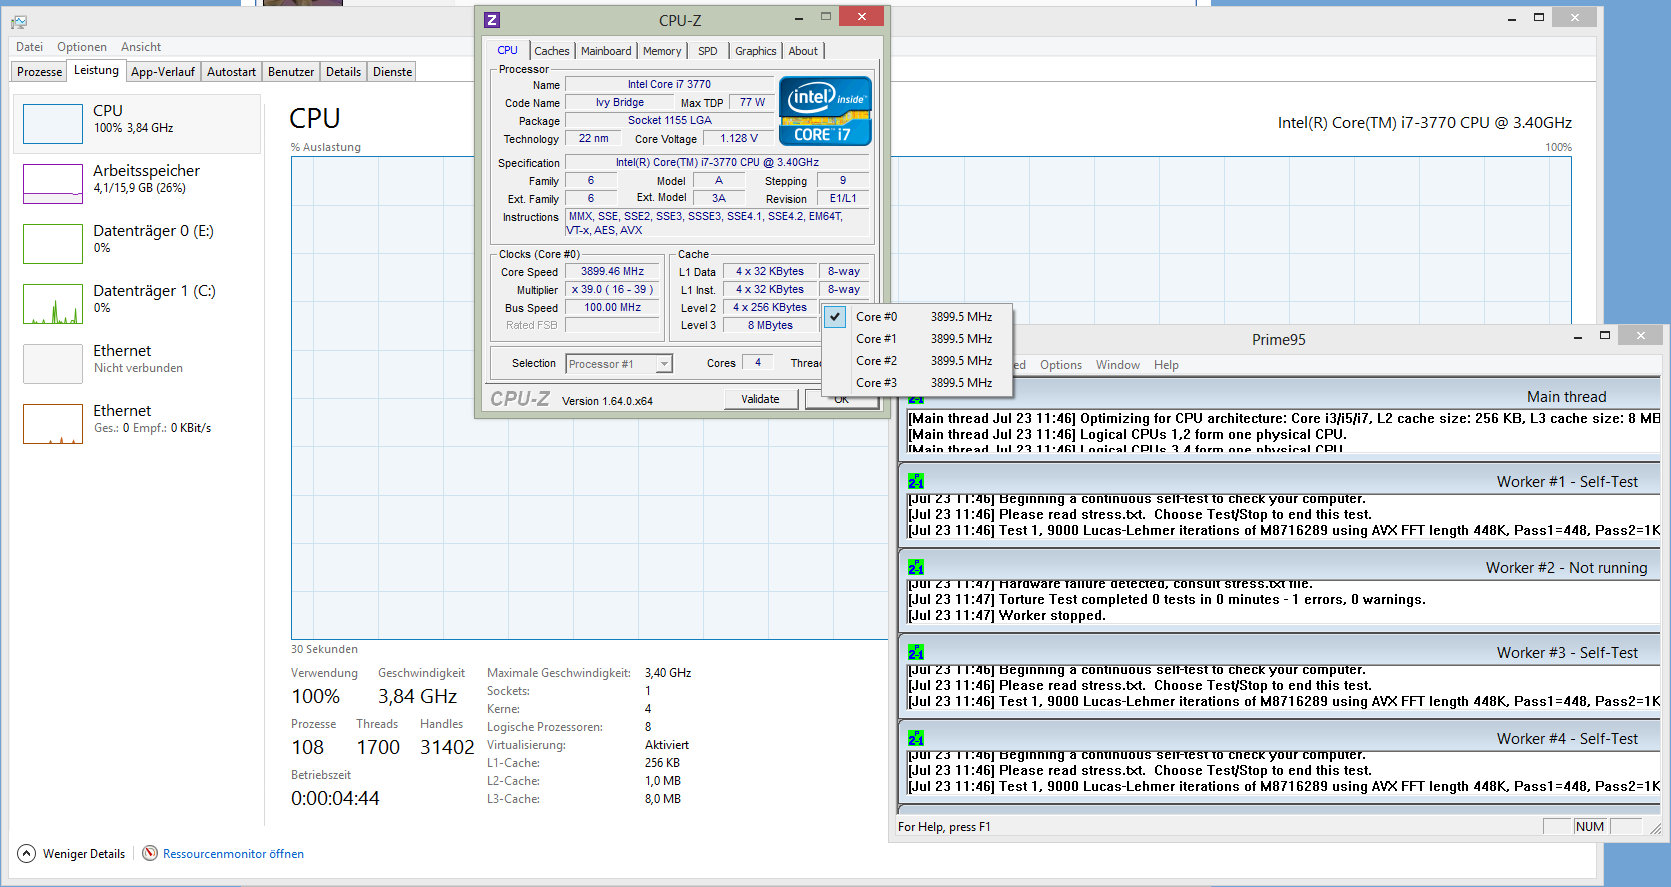The width and height of the screenshot is (1671, 887).
Task: Click the Task Manager title bar icon
Action: (x=19, y=22)
